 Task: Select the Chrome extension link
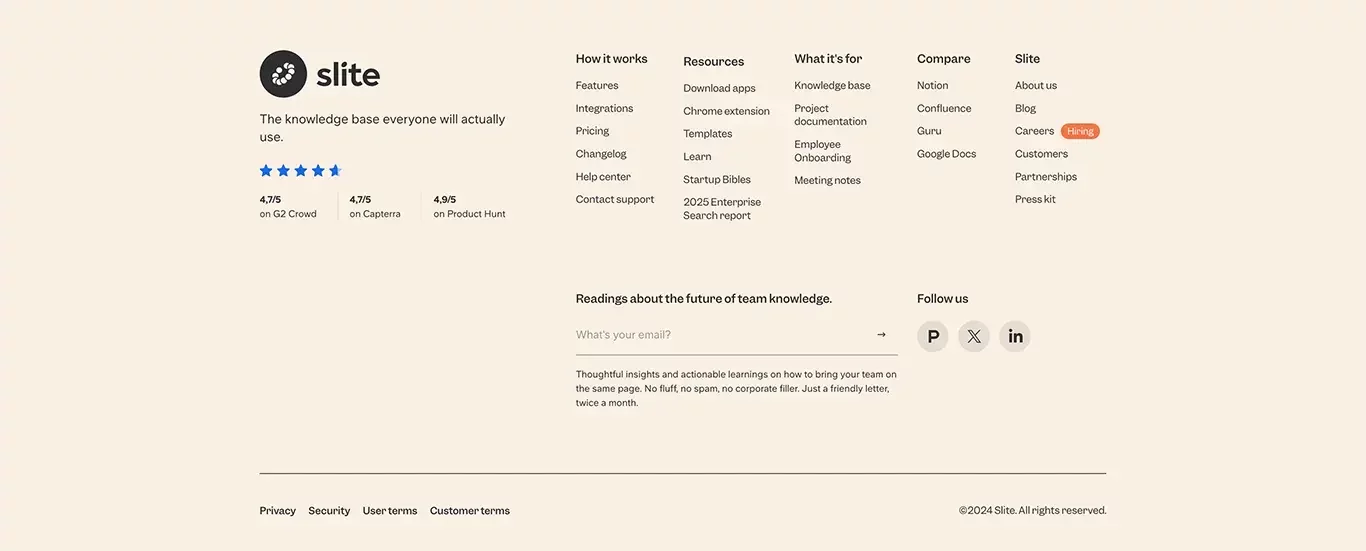click(727, 111)
